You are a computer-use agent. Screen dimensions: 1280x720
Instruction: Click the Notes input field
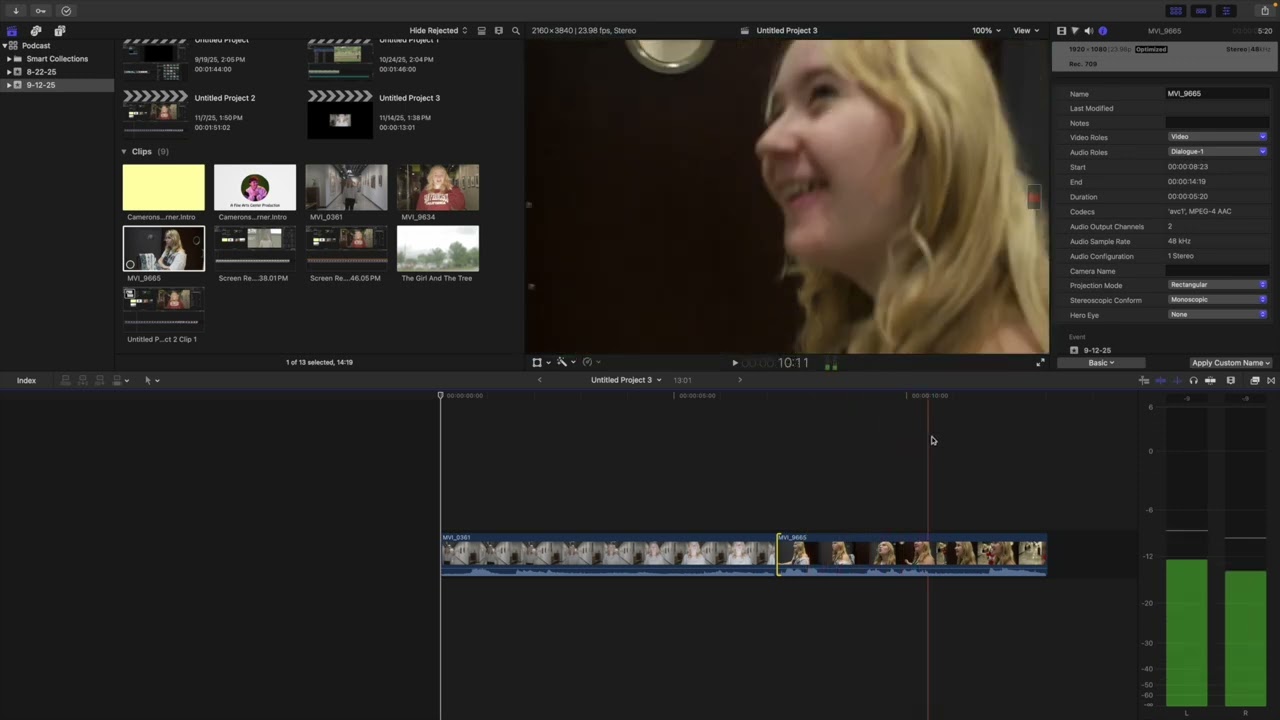(1217, 123)
